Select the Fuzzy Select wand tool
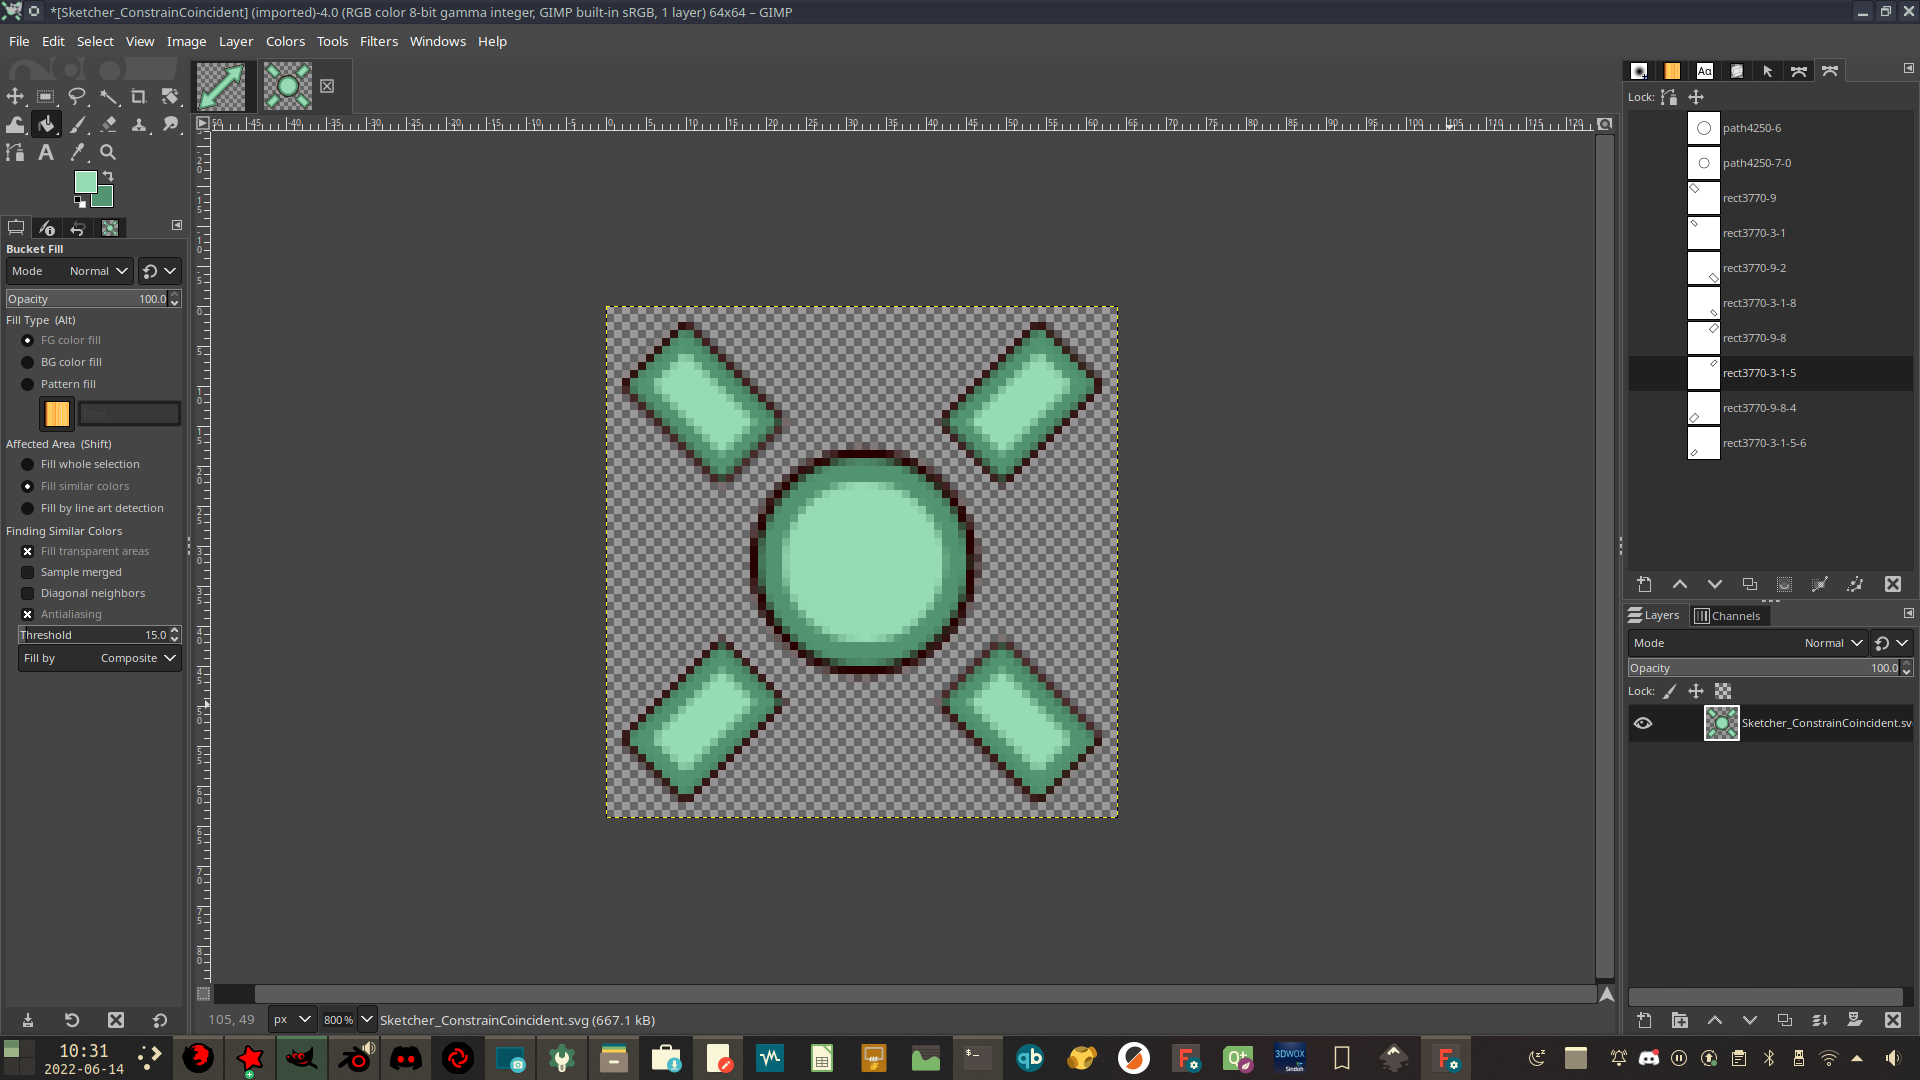Viewport: 1920px width, 1080px height. (x=108, y=96)
